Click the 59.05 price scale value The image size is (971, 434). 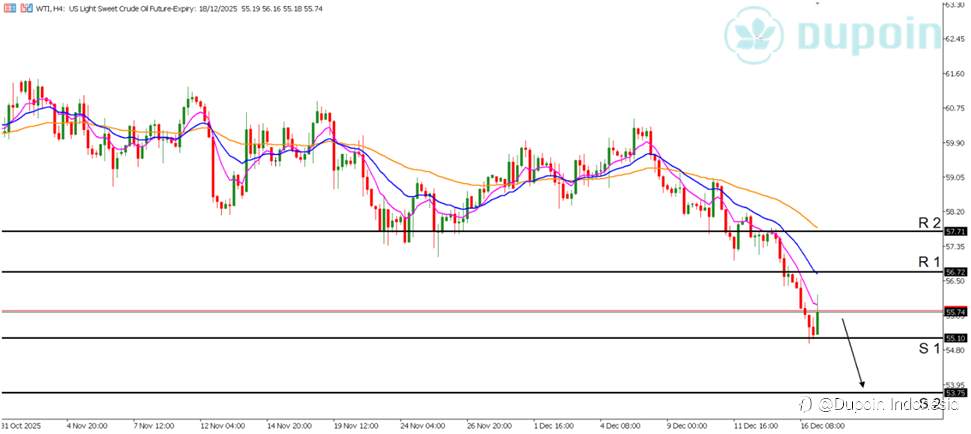[954, 177]
